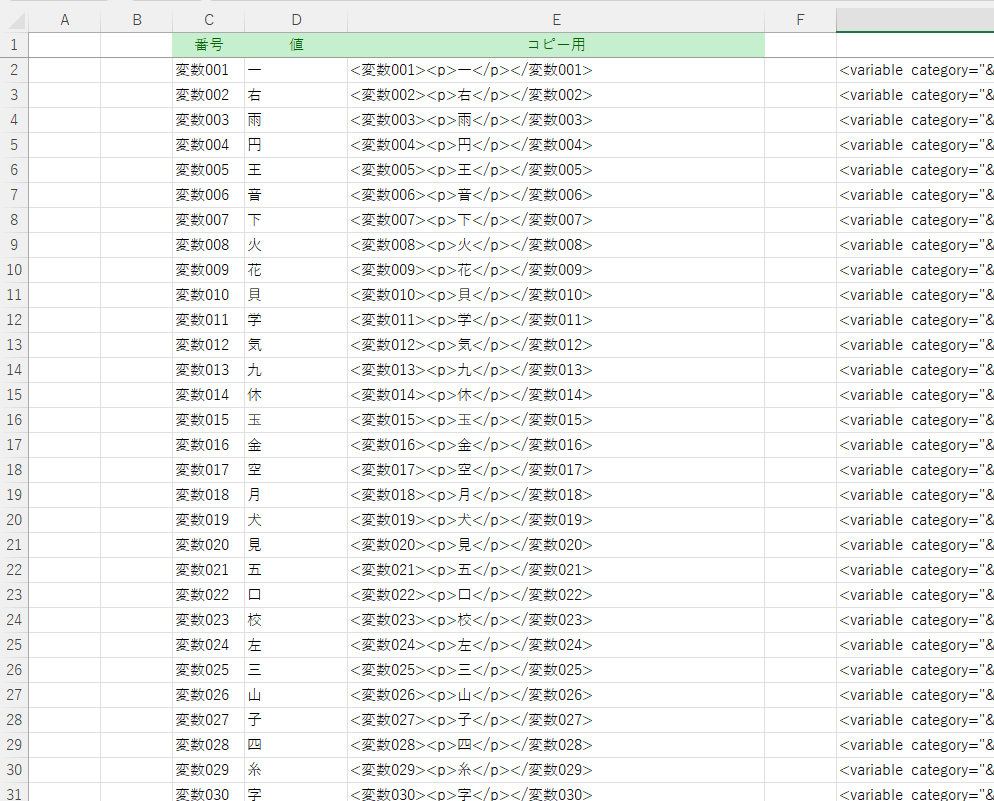Image resolution: width=994 pixels, height=801 pixels.
Task: Click value cell 火 in row 9
Action: 296,245
